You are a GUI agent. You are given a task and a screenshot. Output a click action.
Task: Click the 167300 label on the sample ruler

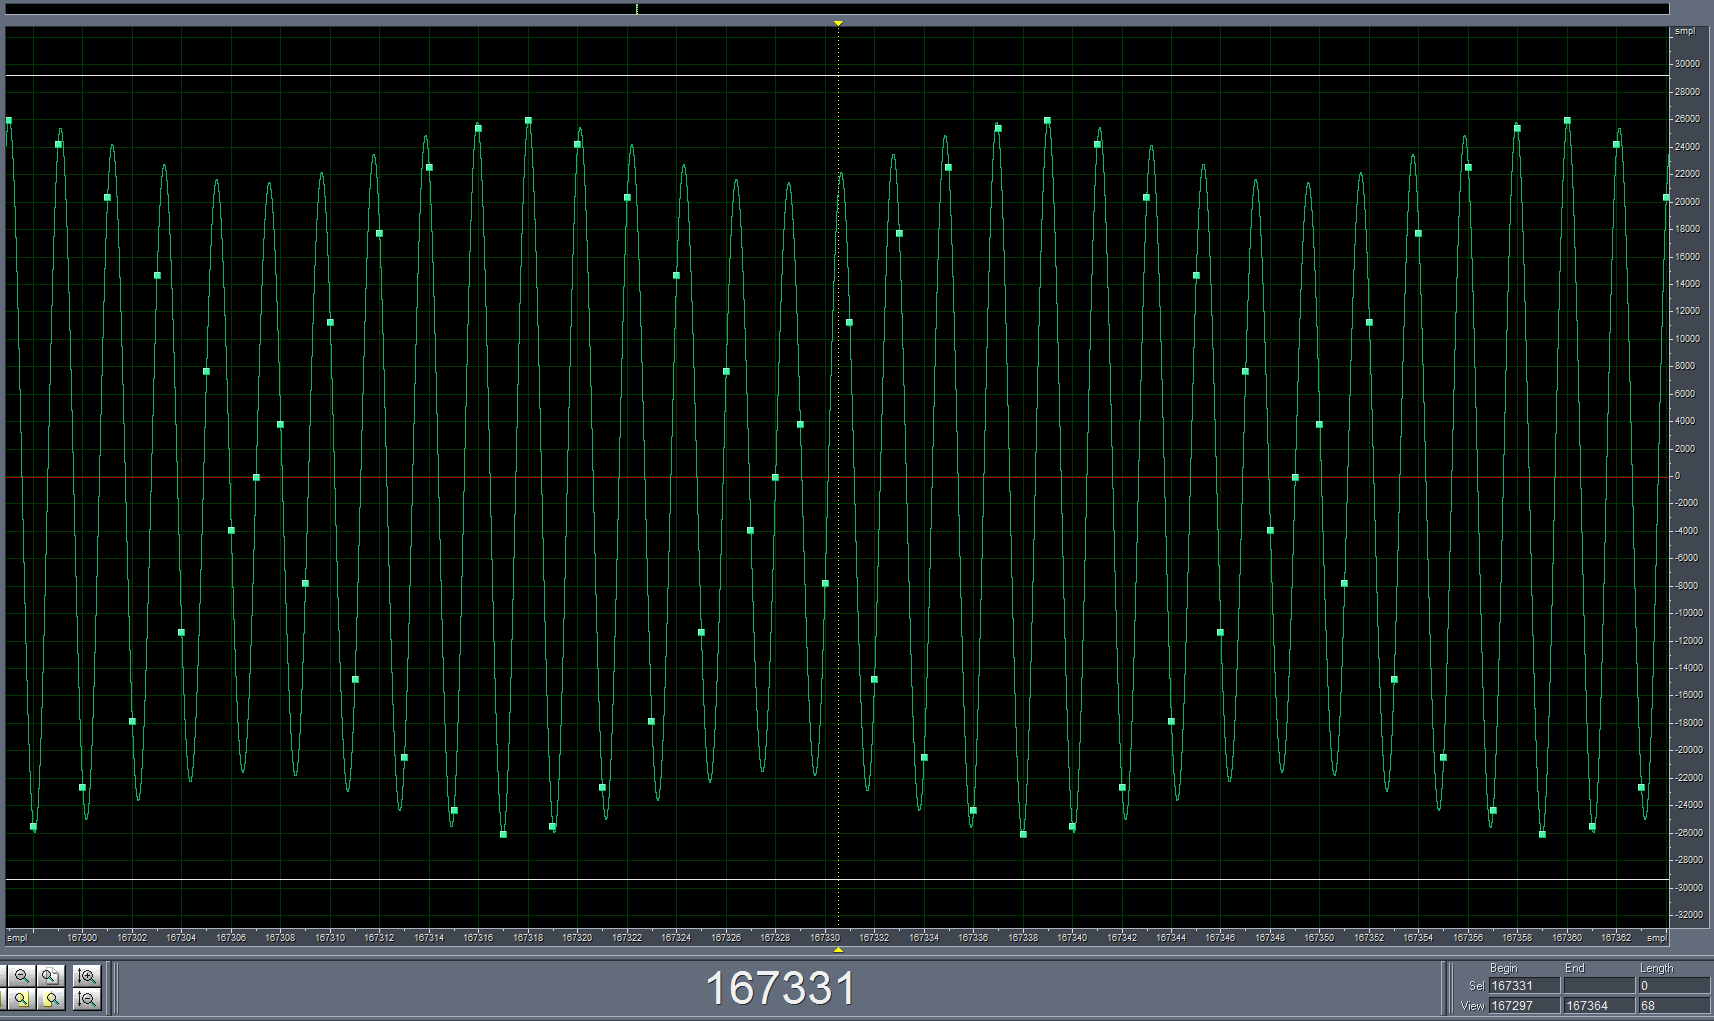tap(82, 938)
